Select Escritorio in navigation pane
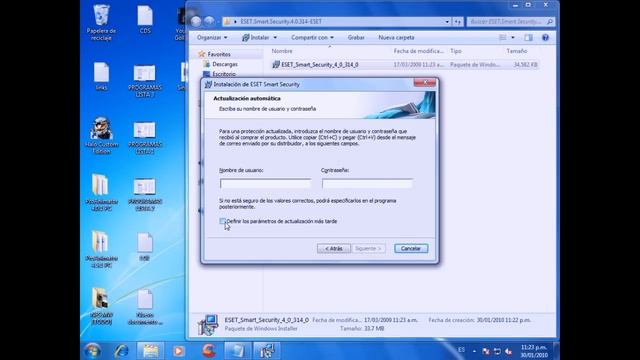Screen dimensions: 640x360 [224, 74]
